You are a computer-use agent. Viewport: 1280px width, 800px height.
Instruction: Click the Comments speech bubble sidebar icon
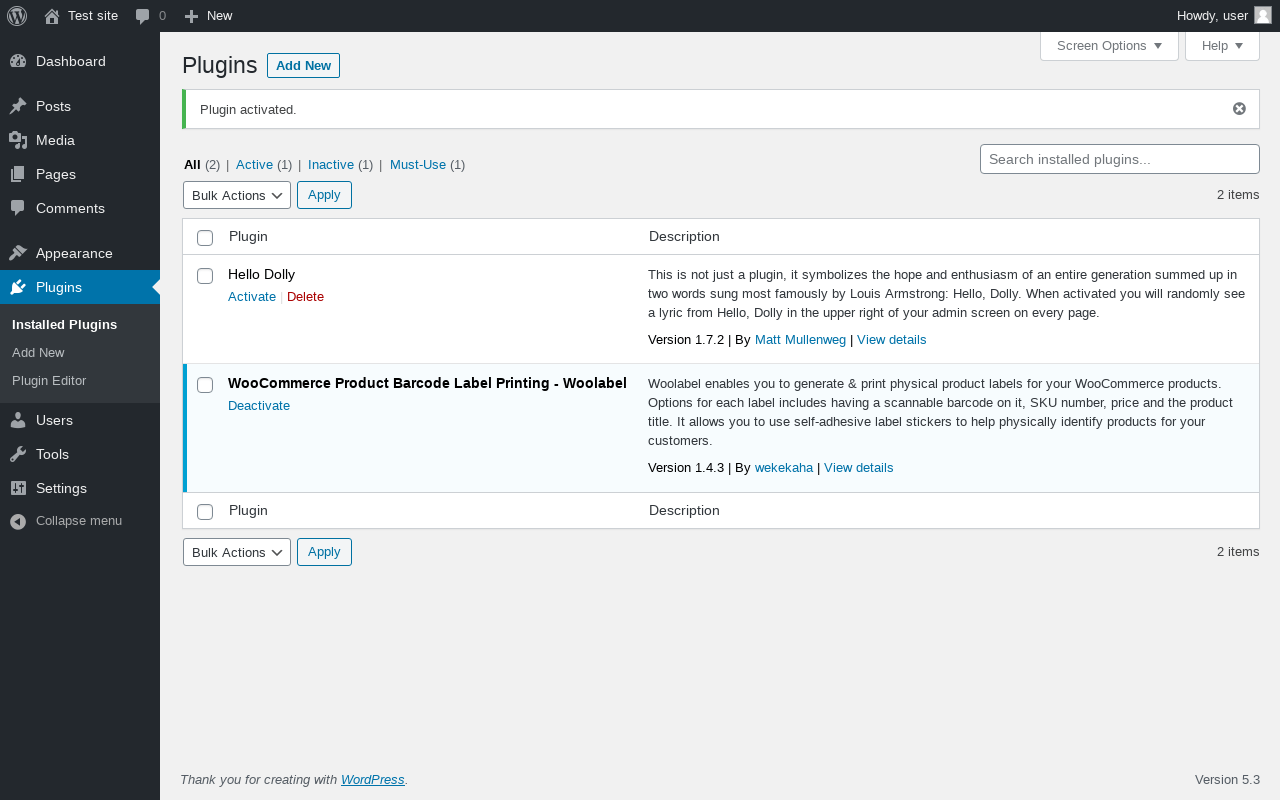18,208
